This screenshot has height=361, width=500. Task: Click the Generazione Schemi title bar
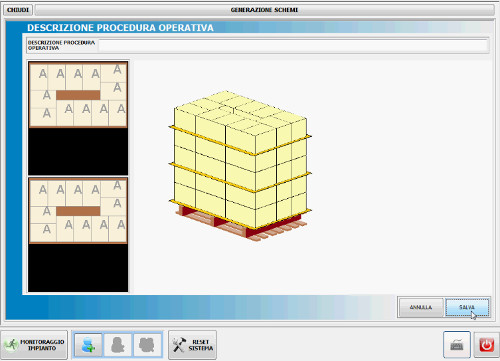click(265, 10)
